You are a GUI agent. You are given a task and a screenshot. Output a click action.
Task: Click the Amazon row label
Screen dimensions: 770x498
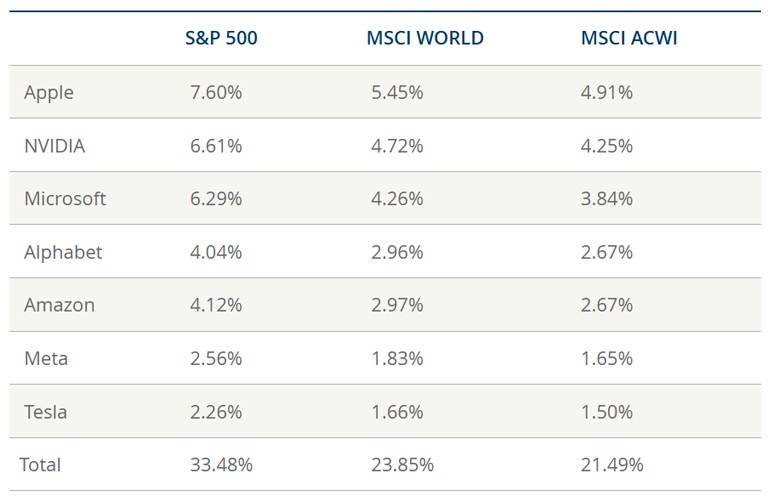(60, 305)
